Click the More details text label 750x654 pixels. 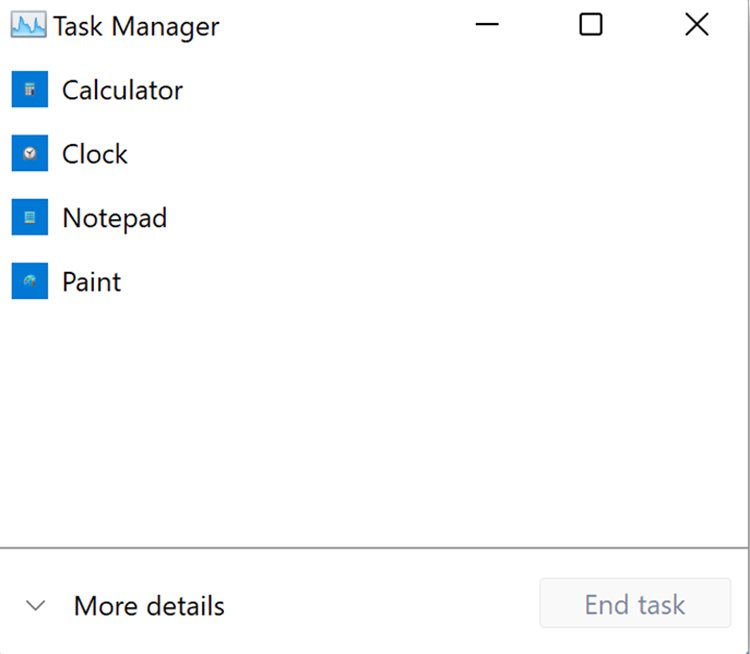click(x=149, y=606)
